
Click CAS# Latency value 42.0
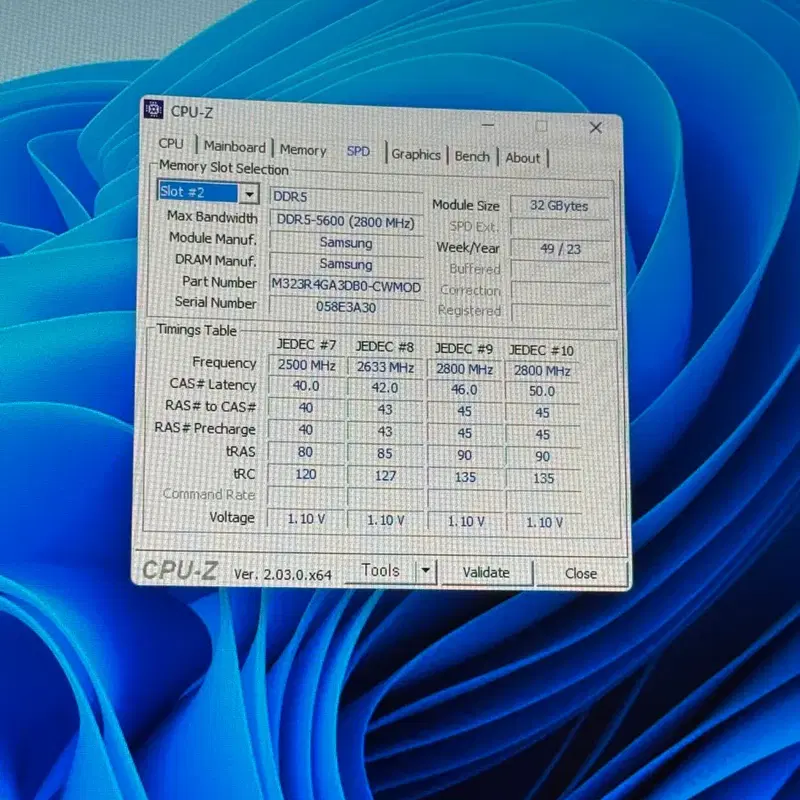pos(385,388)
